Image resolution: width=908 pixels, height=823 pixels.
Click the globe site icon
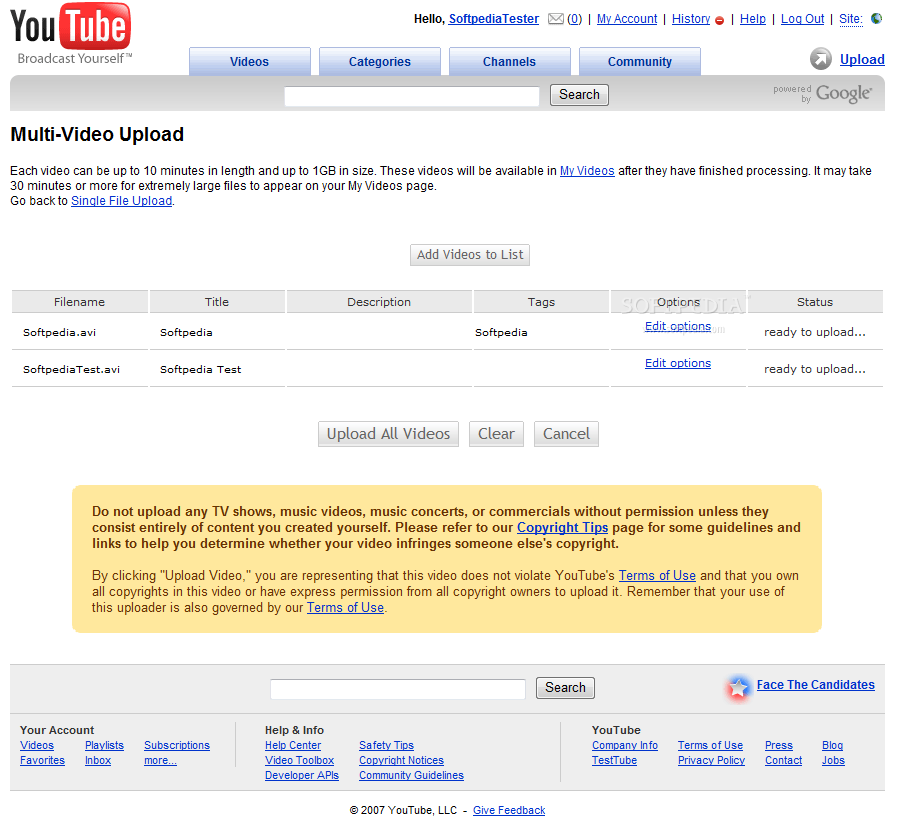click(x=877, y=19)
